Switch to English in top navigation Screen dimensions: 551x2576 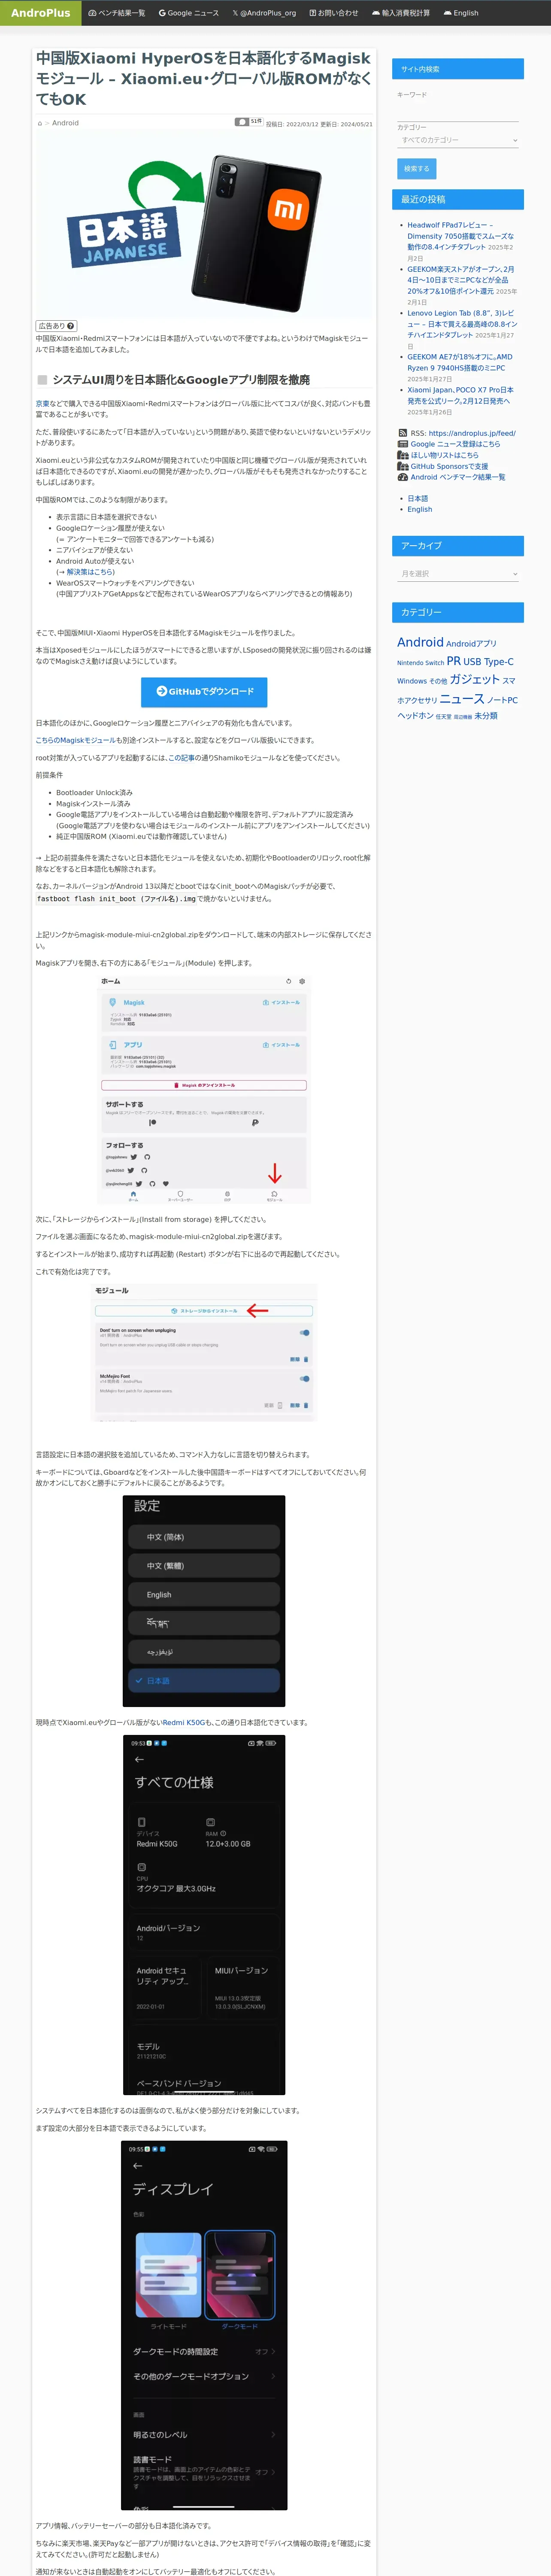(461, 13)
